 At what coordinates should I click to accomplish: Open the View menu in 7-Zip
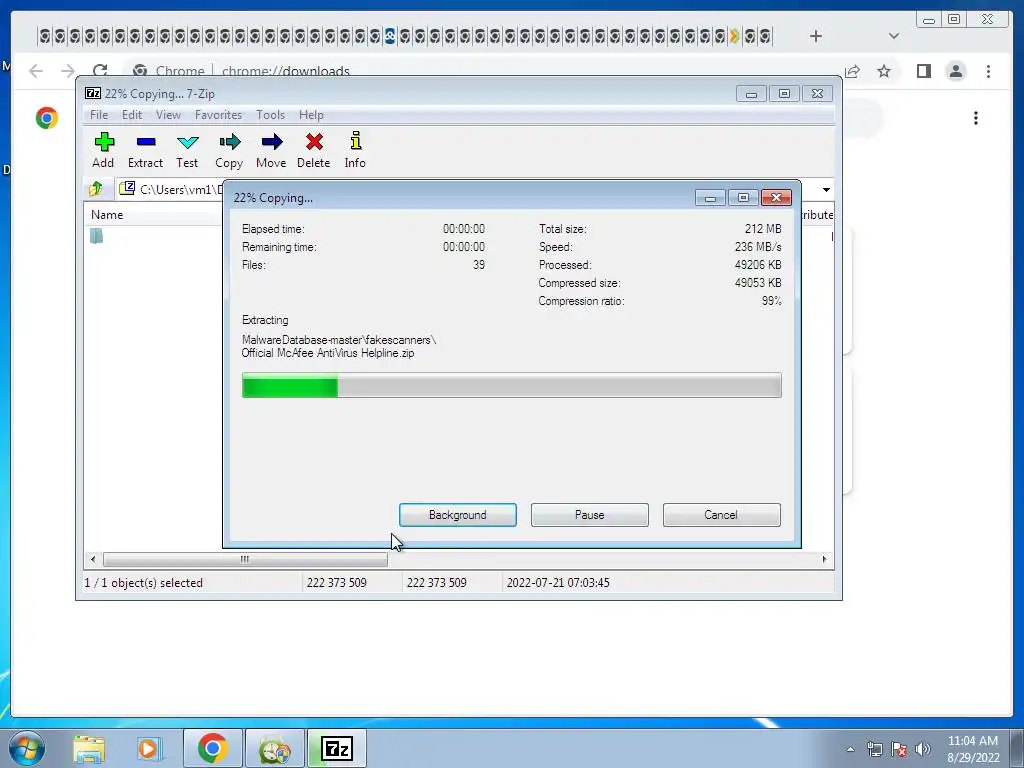click(168, 115)
